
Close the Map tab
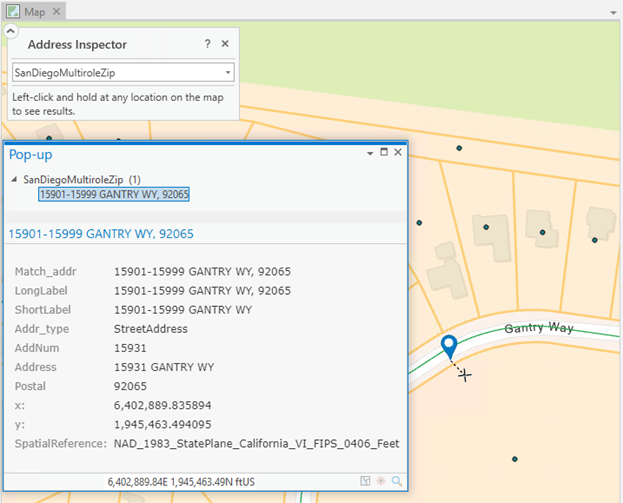click(x=56, y=11)
